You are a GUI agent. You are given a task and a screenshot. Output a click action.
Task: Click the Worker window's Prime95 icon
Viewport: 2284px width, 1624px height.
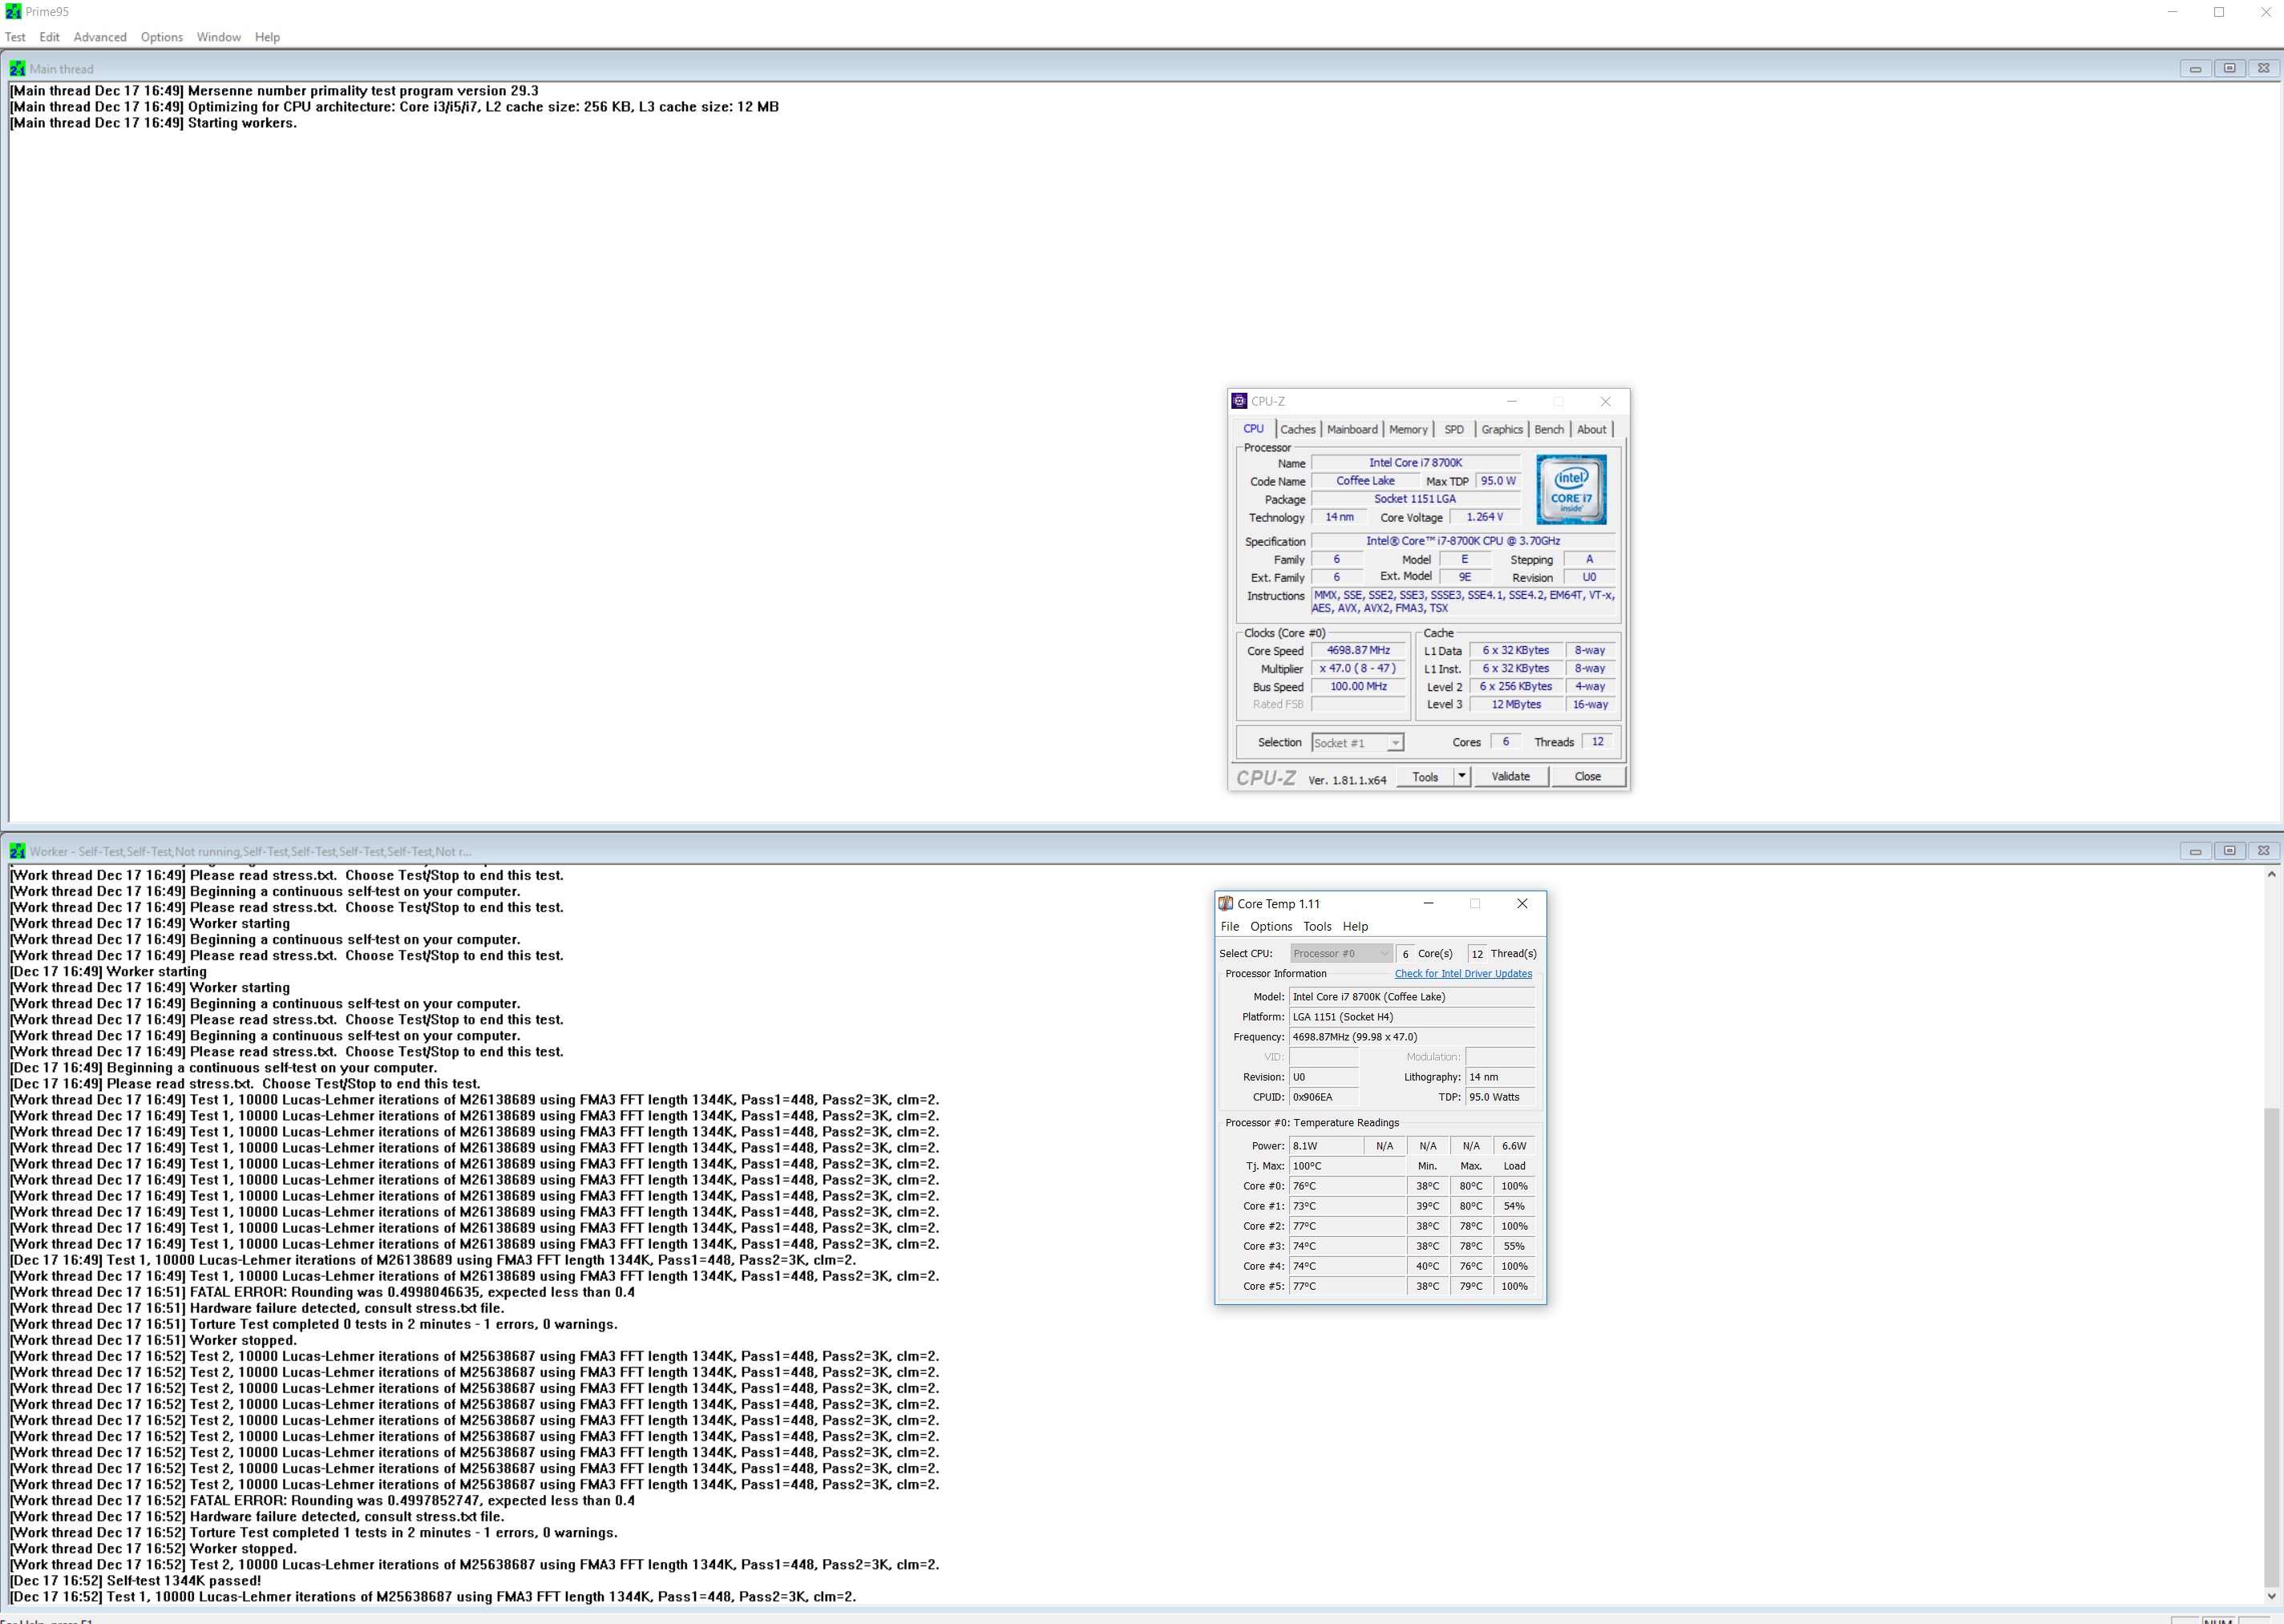(17, 851)
